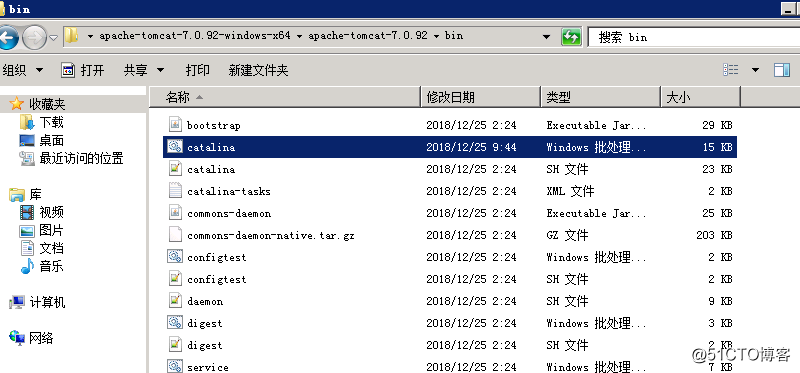Open the 组织 menu

click(x=22, y=70)
